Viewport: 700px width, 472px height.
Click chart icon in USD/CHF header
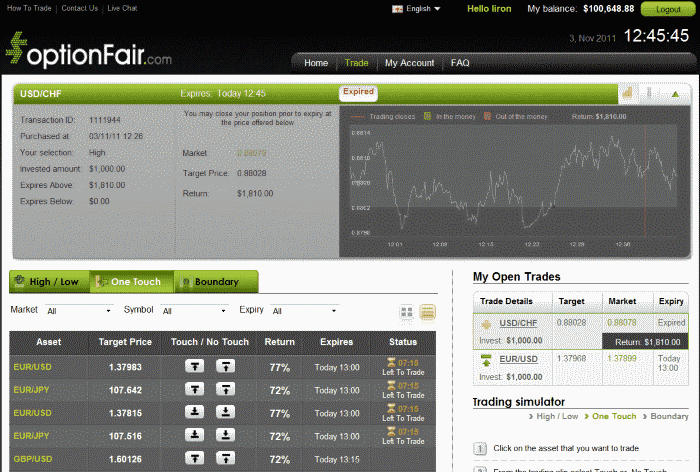point(628,93)
